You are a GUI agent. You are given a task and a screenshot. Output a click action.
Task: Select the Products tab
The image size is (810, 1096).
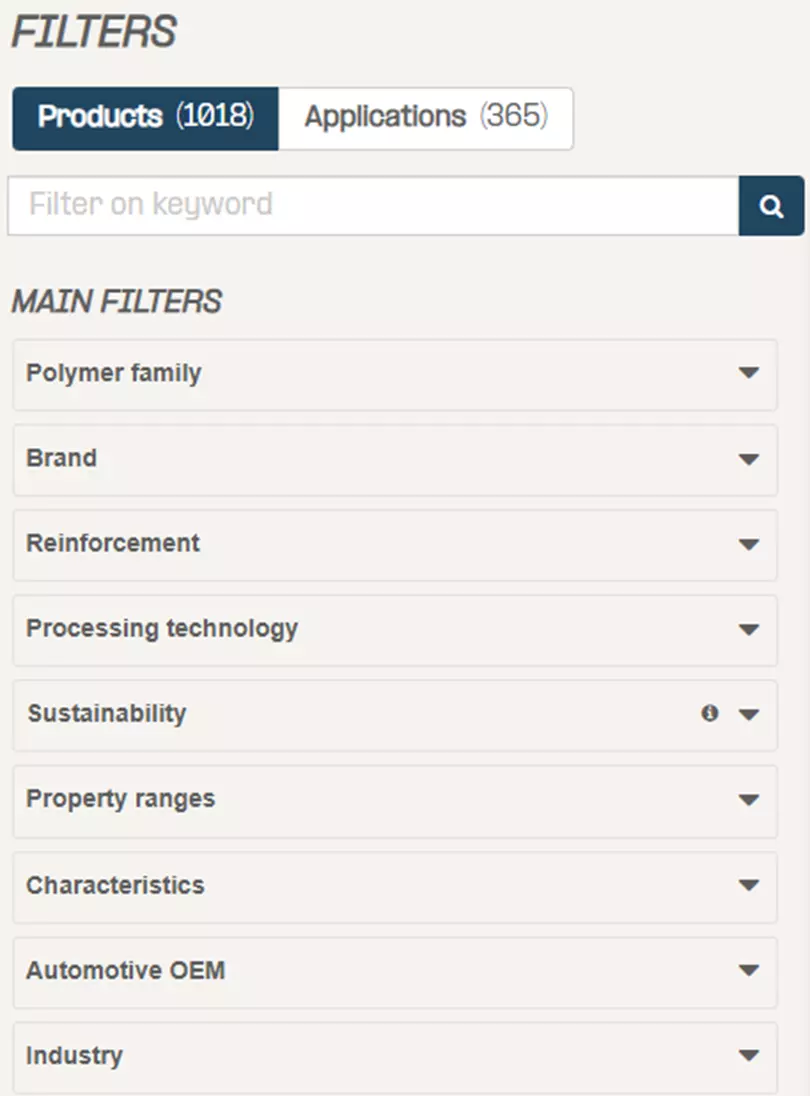coord(144,117)
